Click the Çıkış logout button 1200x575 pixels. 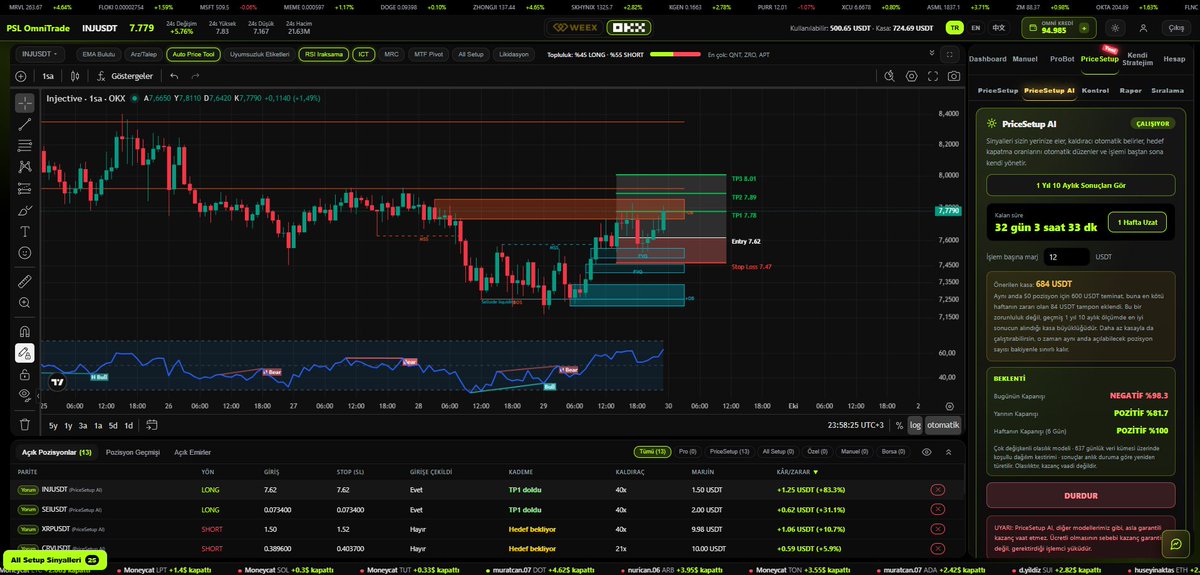tap(1177, 28)
